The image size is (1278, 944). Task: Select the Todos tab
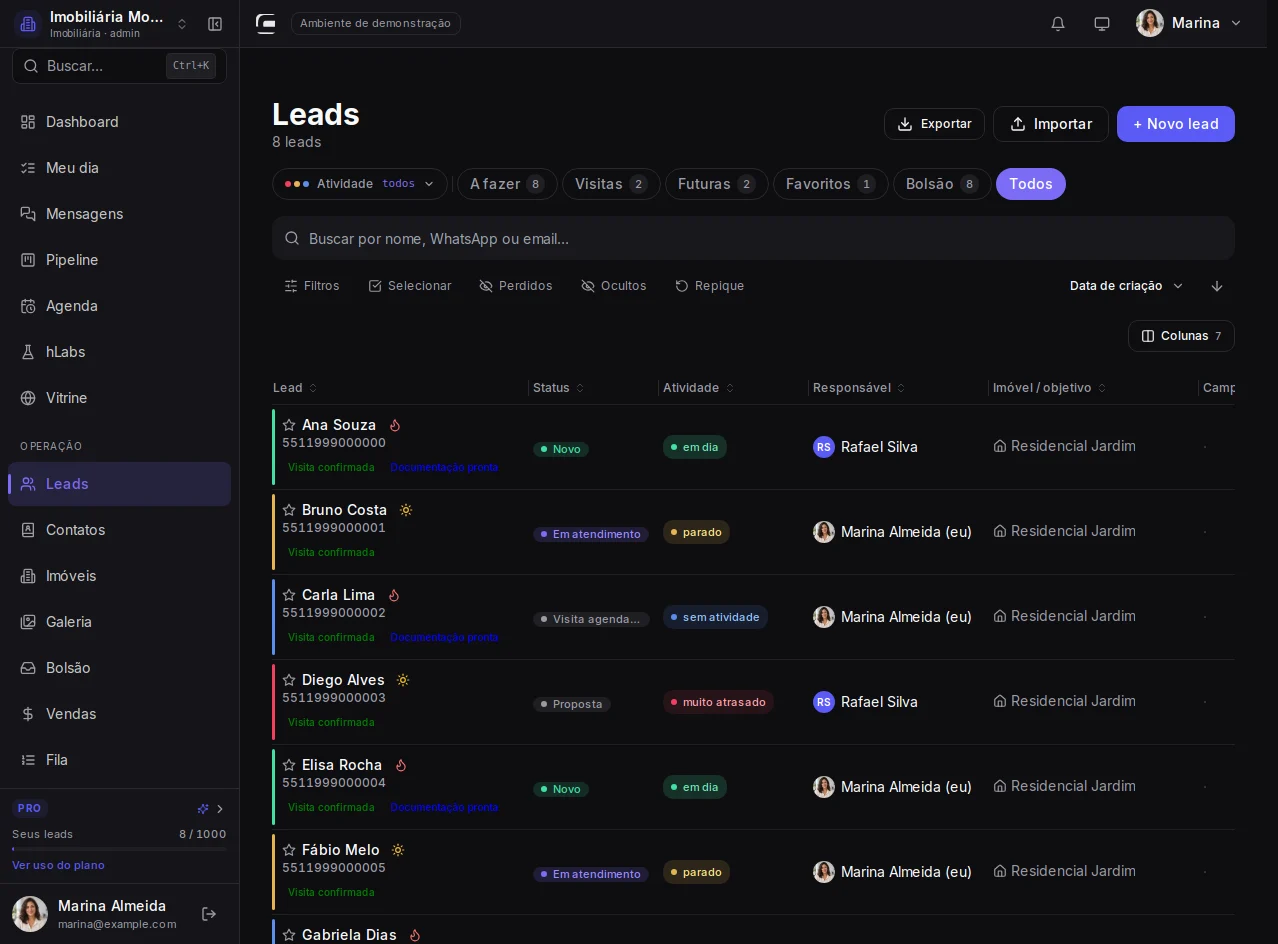pos(1031,184)
